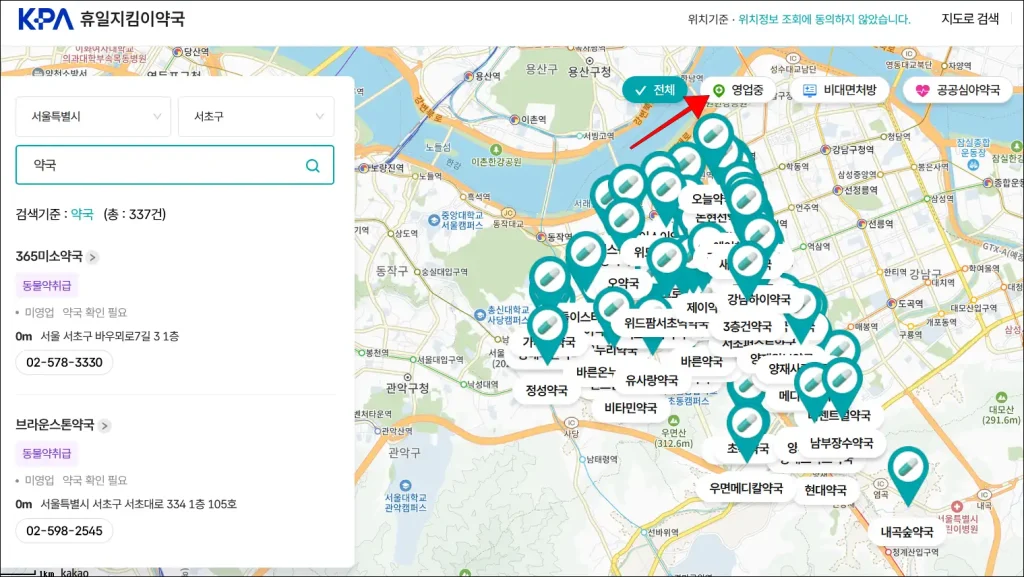The image size is (1024, 577).
Task: Filter by 영업중 pharmacies
Action: (x=738, y=90)
